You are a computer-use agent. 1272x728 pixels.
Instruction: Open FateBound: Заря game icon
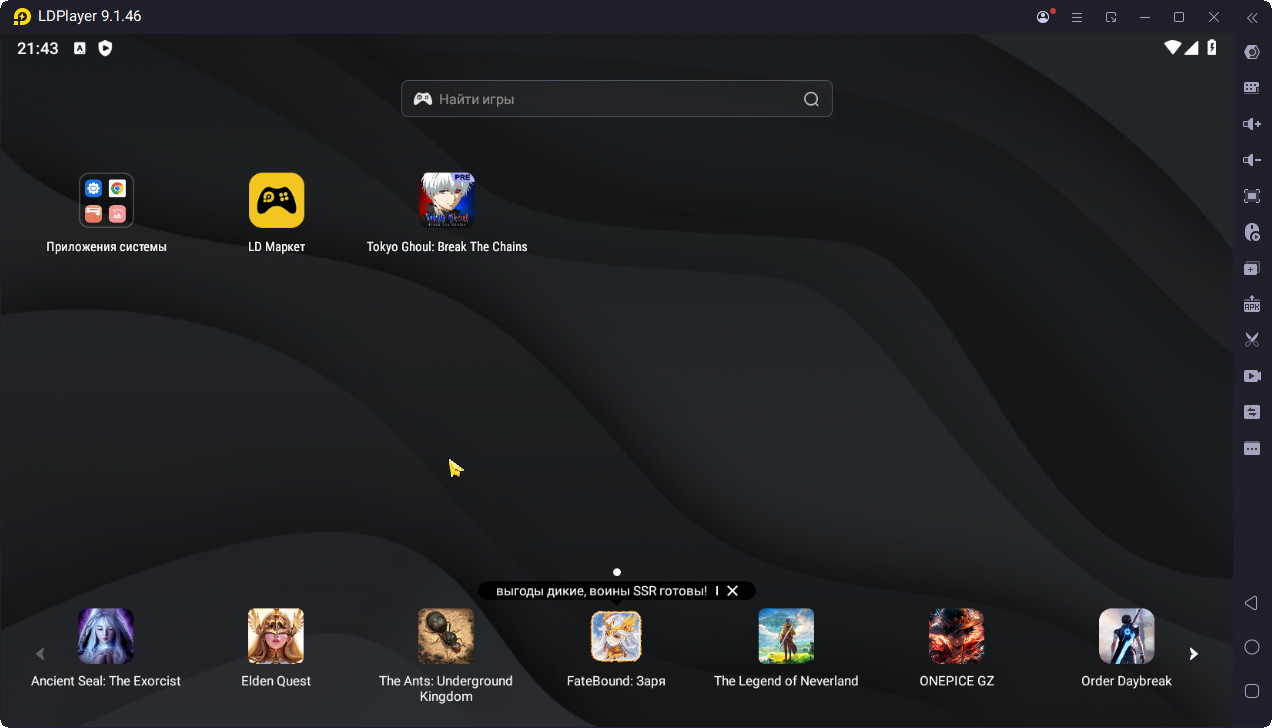616,636
